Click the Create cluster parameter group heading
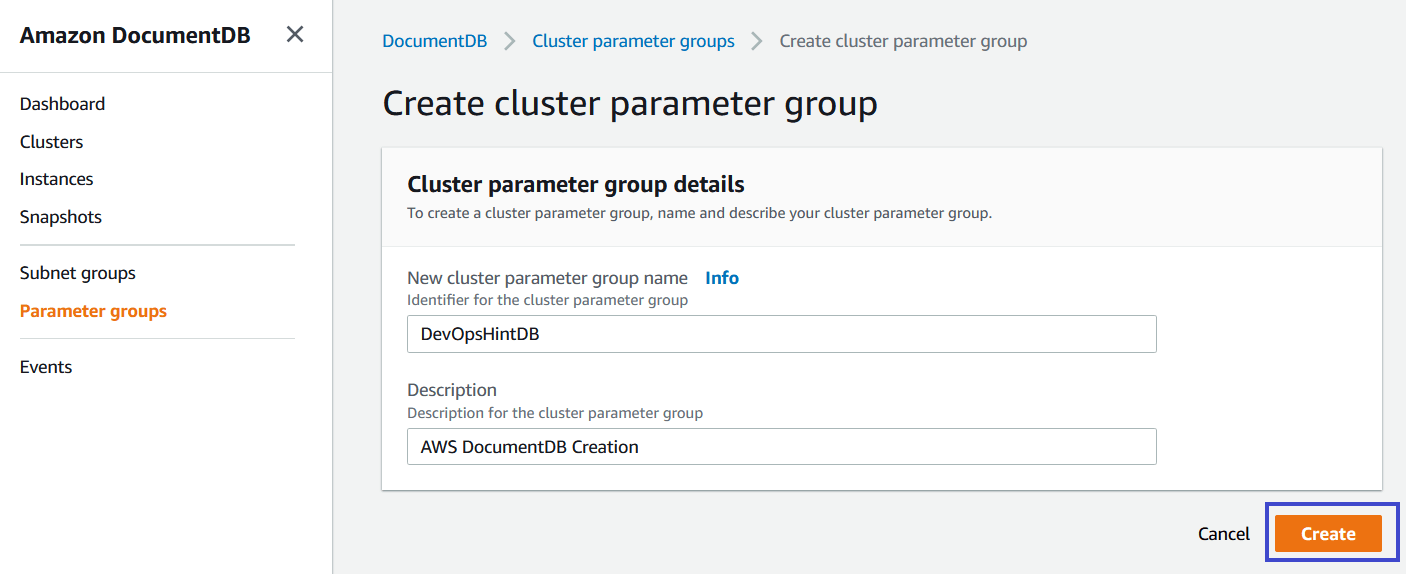This screenshot has height=574, width=1406. pyautogui.click(x=630, y=104)
